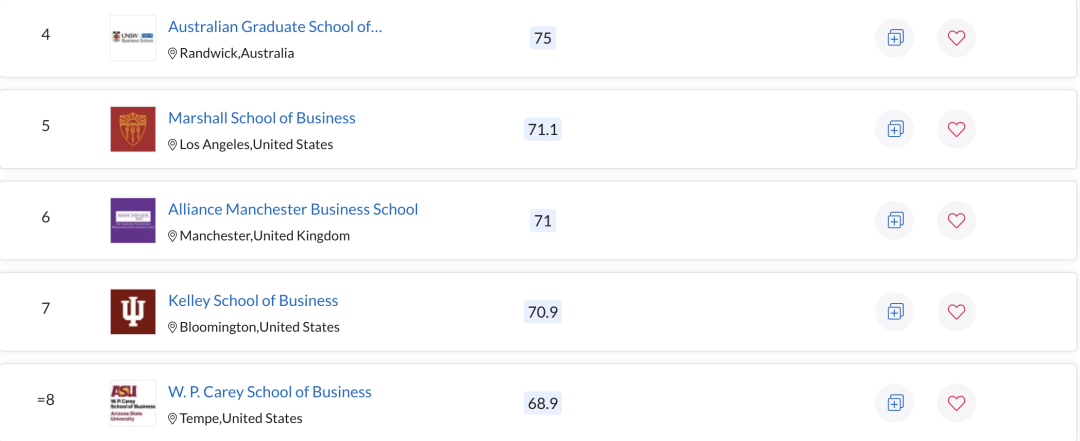
Task: Add Marshall School of Business to compare
Action: pyautogui.click(x=894, y=129)
